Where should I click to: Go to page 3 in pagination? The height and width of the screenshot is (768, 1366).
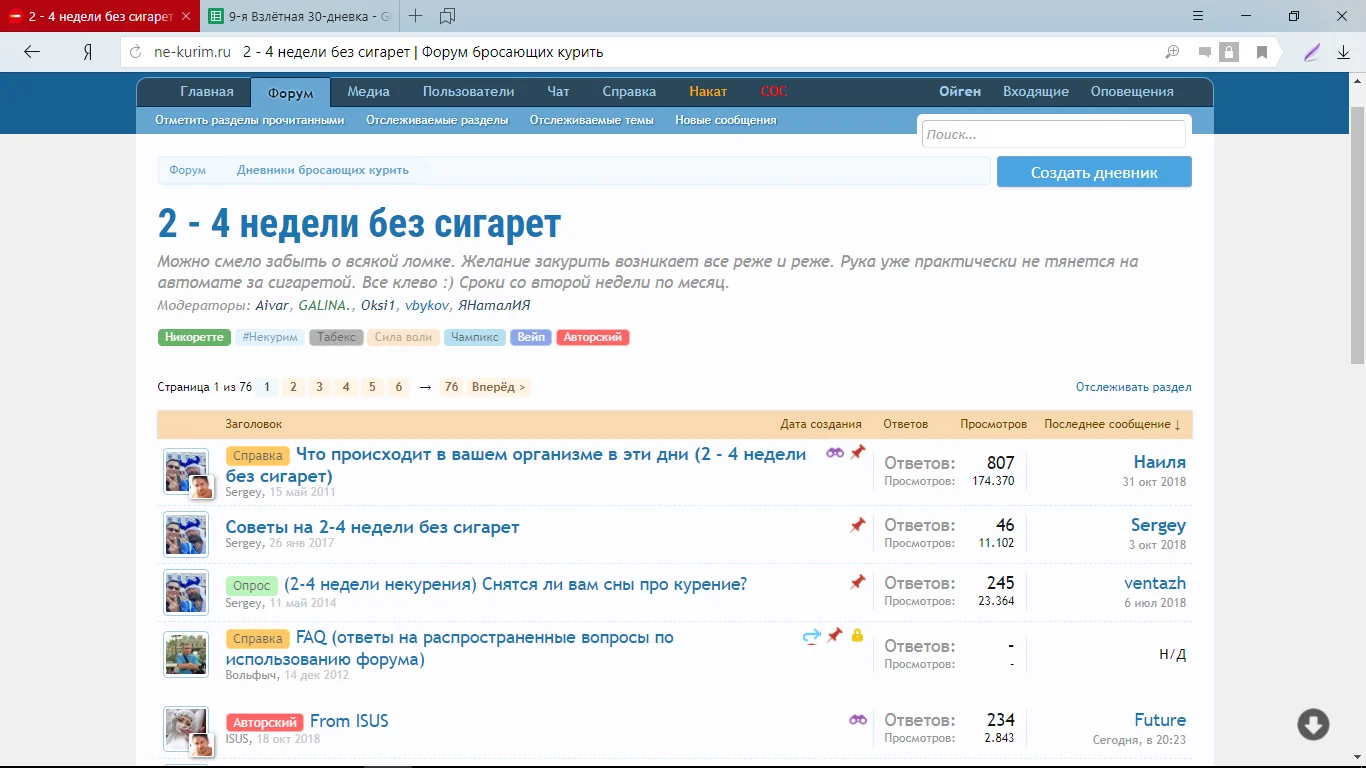tap(319, 387)
